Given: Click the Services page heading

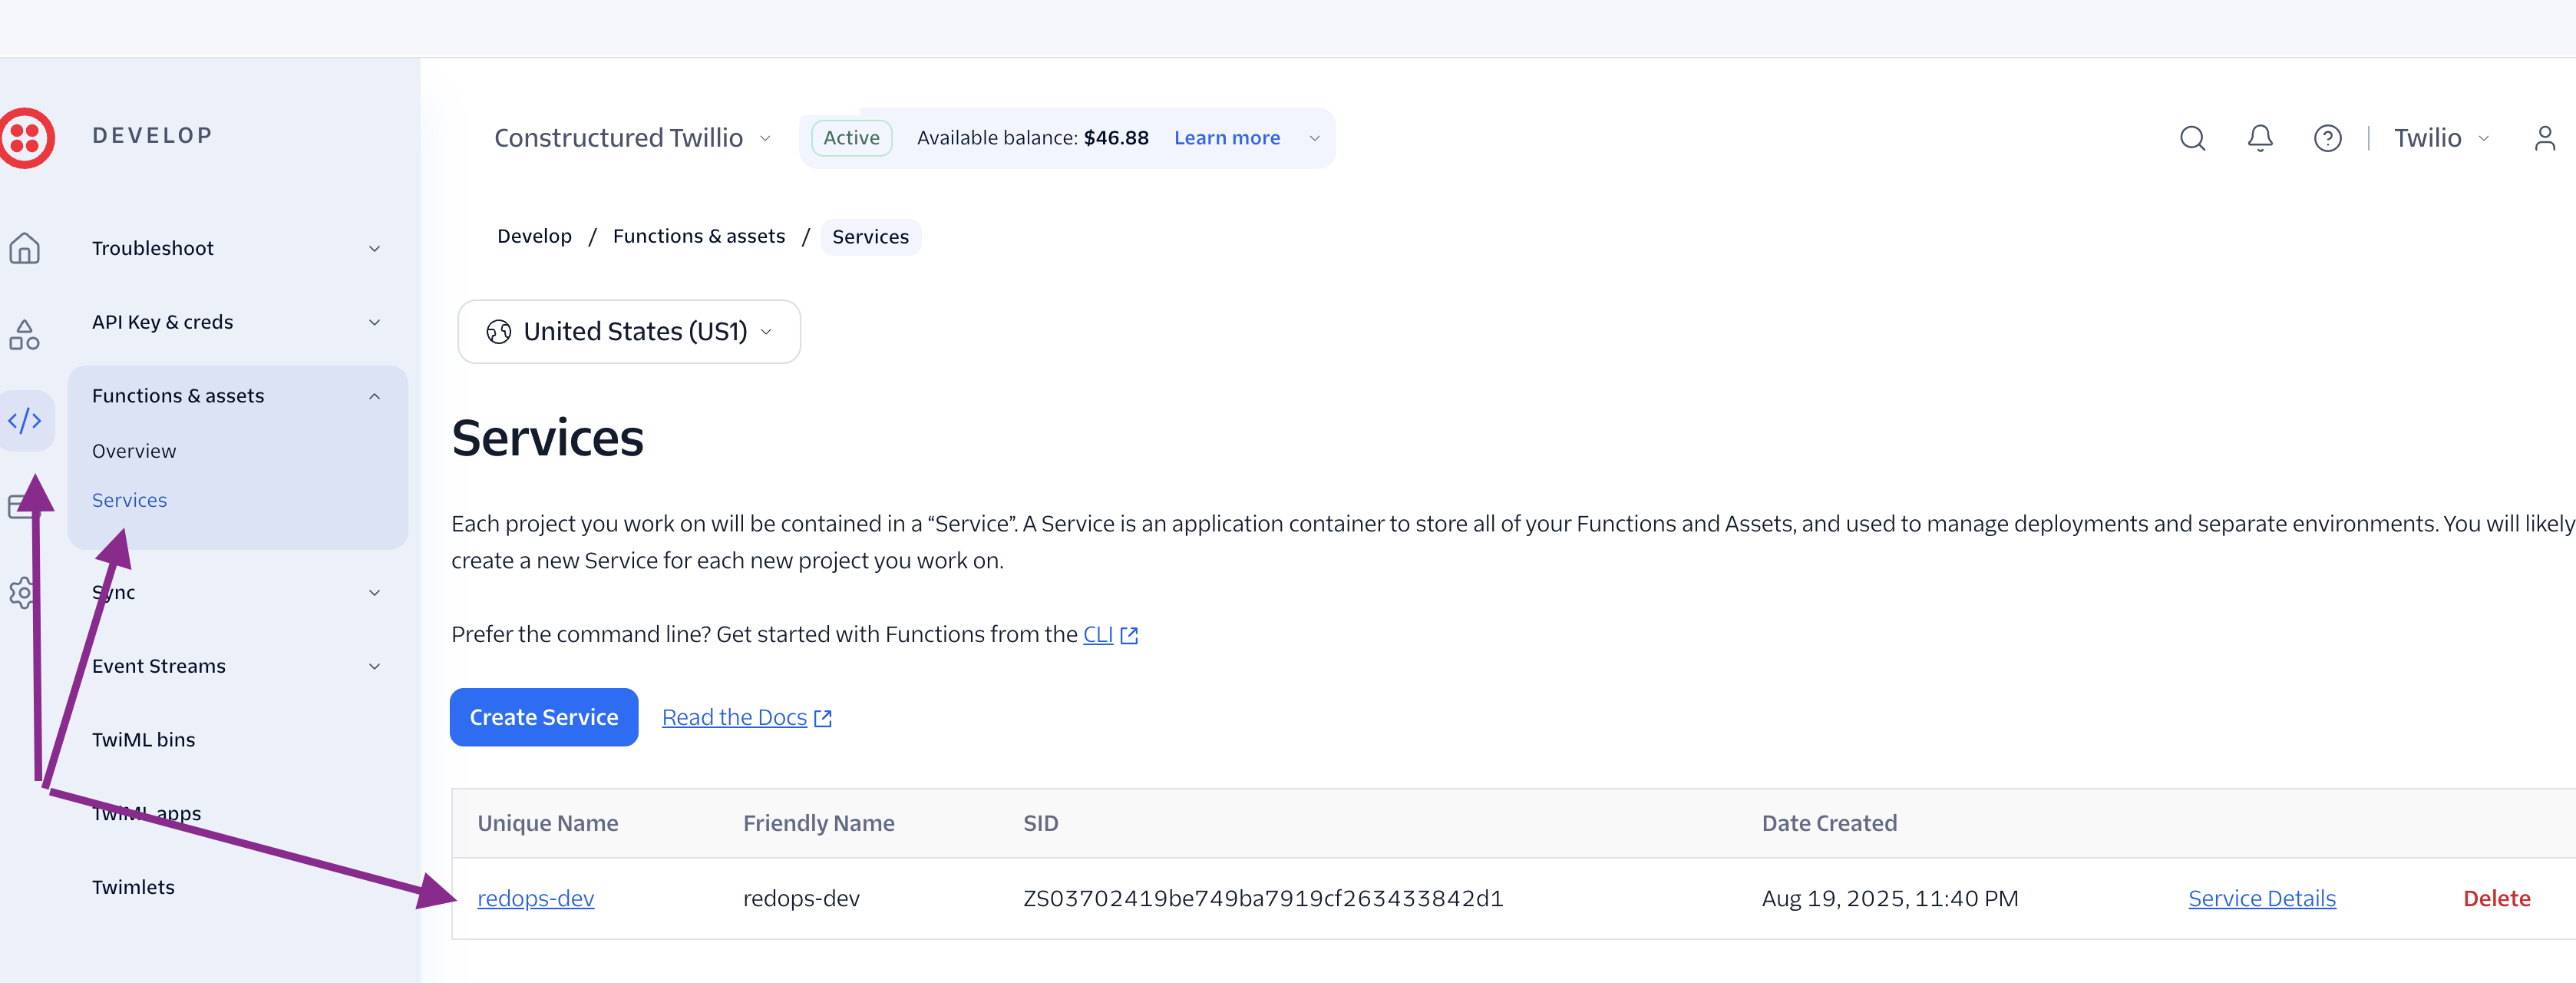Looking at the screenshot, I should (x=547, y=438).
